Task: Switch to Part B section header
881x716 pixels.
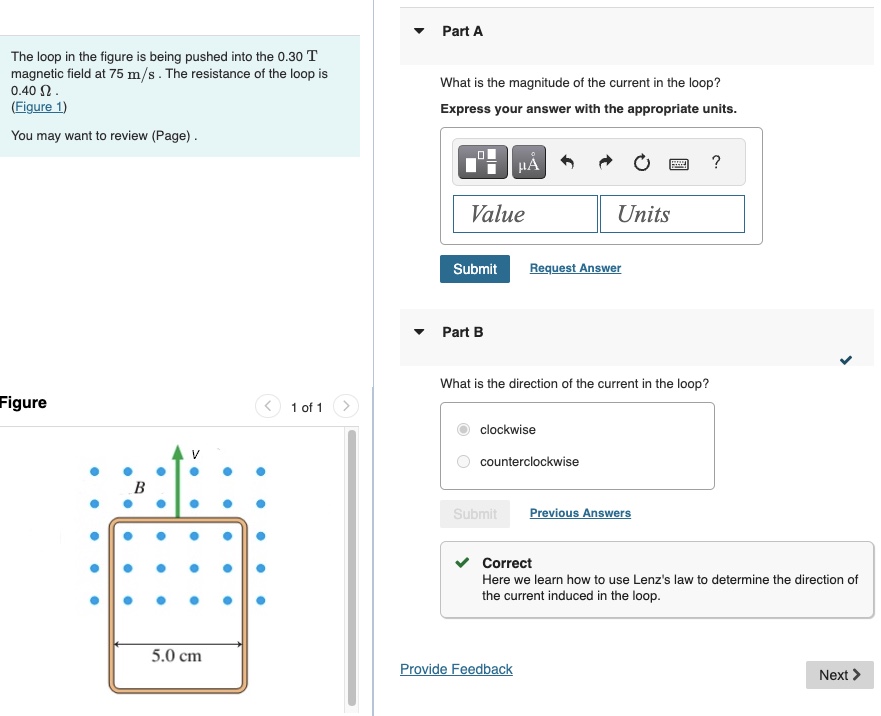Action: tap(460, 331)
